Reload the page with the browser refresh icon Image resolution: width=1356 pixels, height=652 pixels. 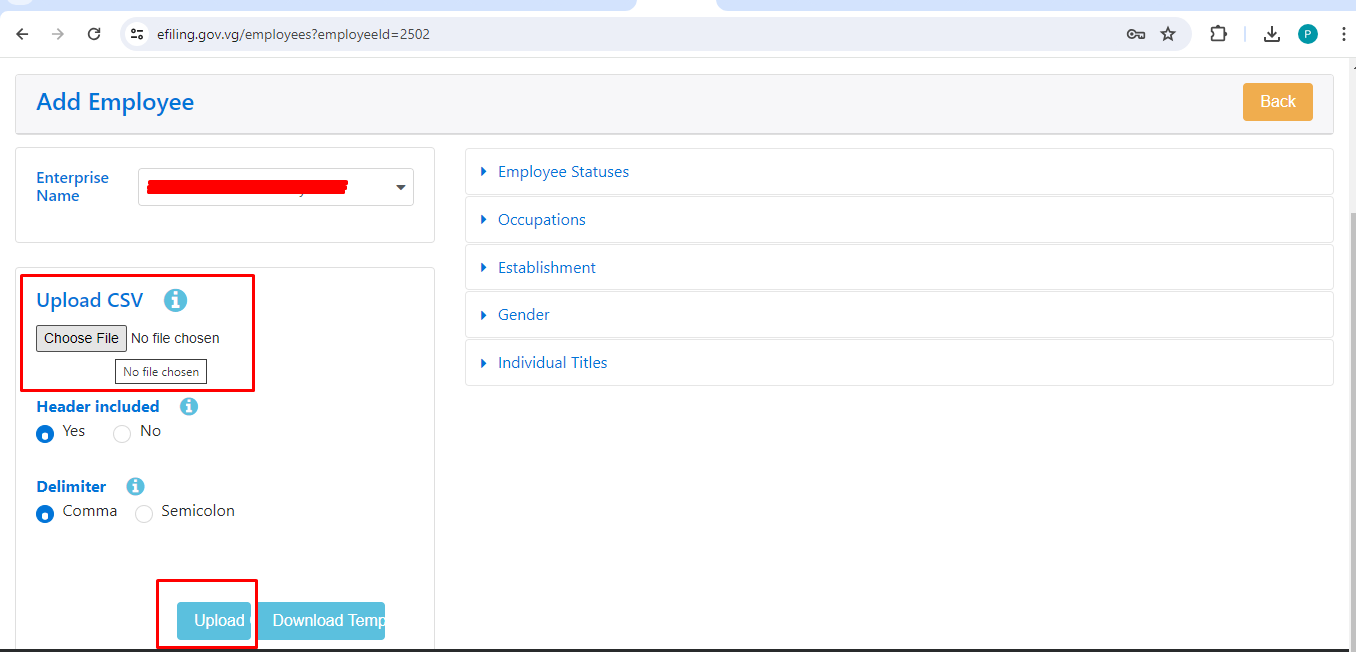coord(94,34)
